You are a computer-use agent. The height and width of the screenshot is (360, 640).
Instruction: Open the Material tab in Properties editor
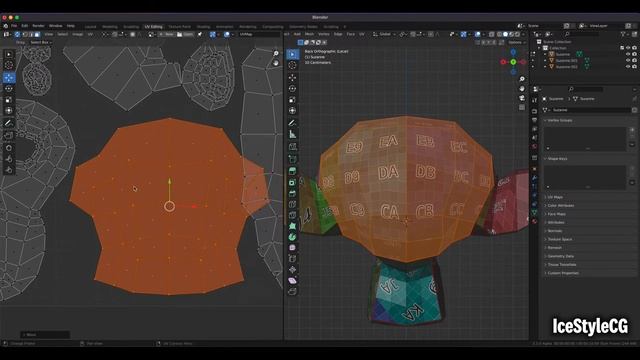[x=534, y=221]
